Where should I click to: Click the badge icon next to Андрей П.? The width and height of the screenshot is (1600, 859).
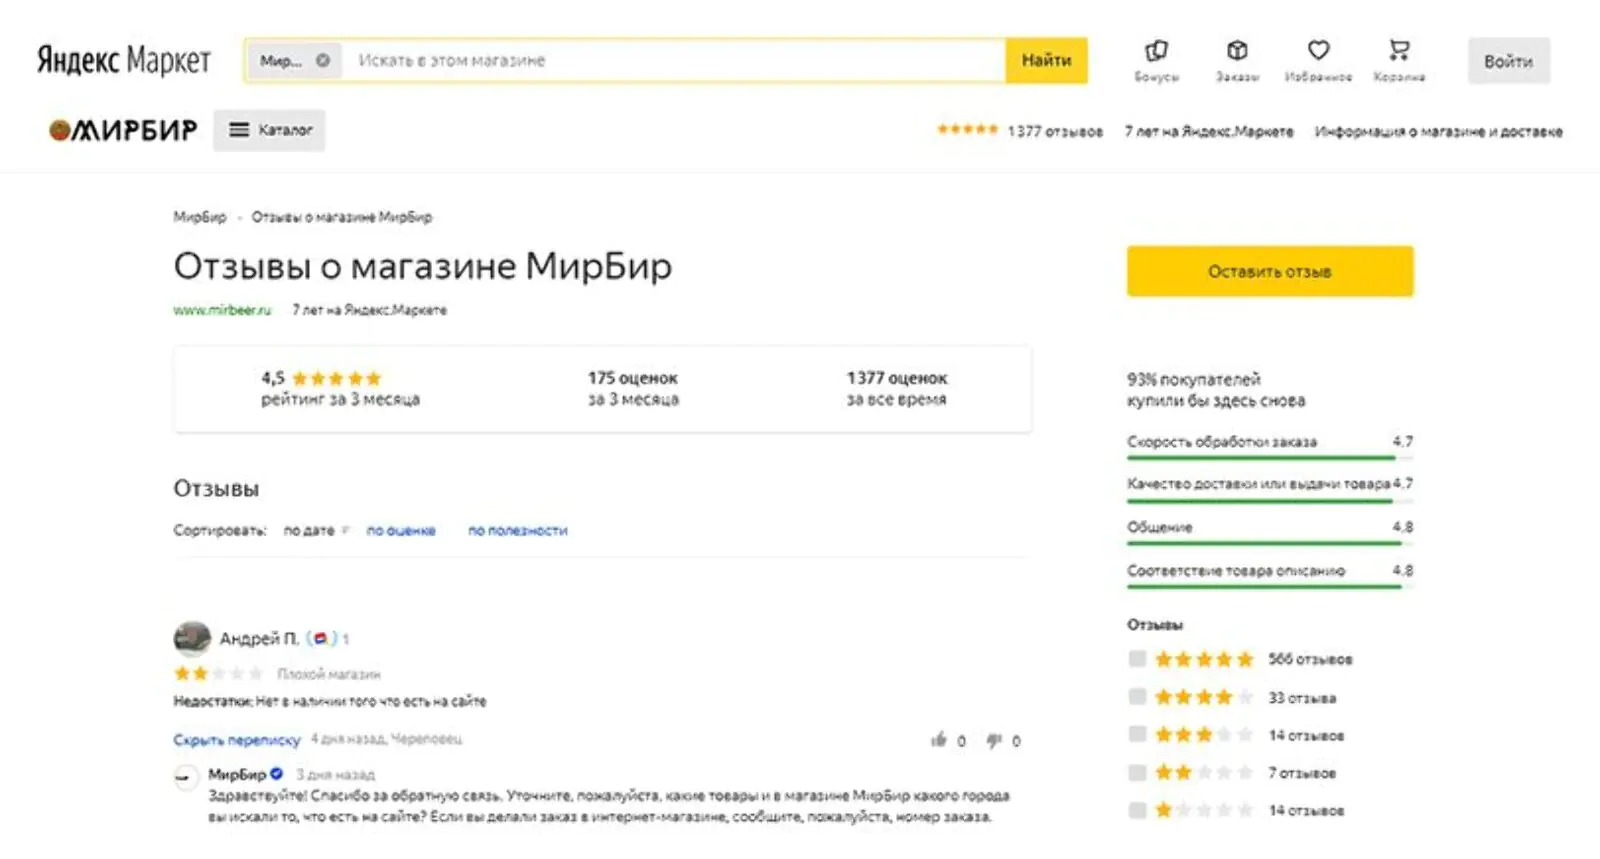click(x=321, y=638)
